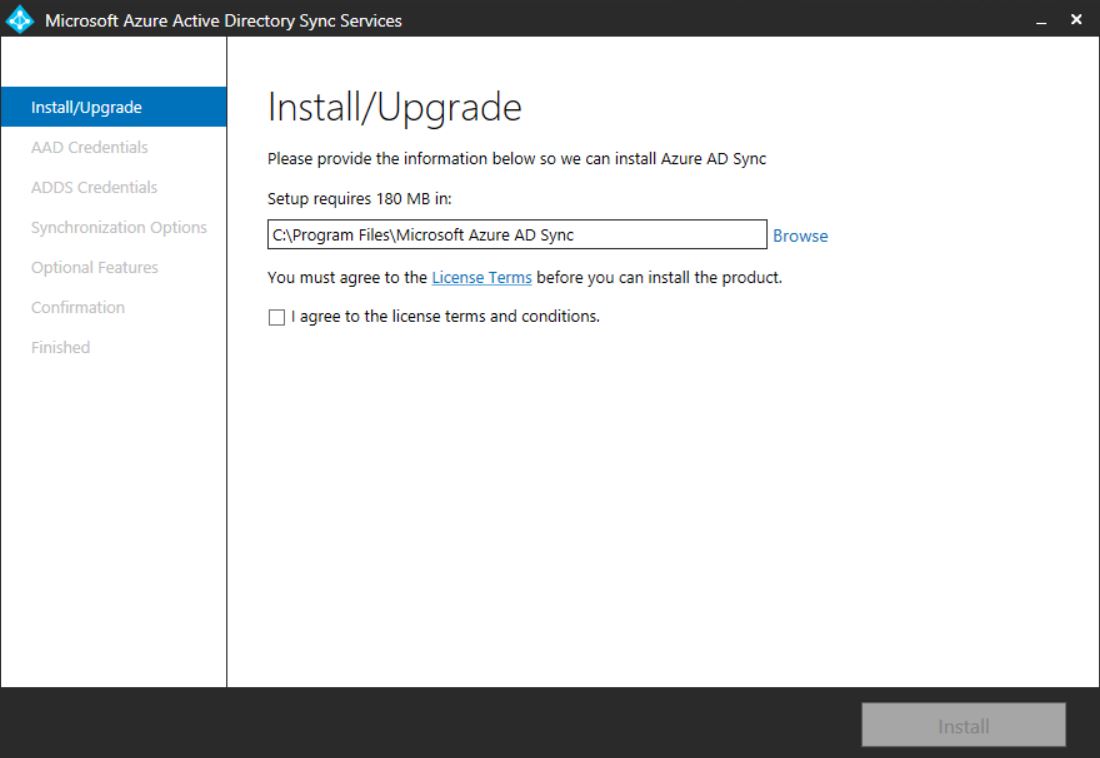1100x758 pixels.
Task: Click Browse to choose install folder
Action: [800, 236]
